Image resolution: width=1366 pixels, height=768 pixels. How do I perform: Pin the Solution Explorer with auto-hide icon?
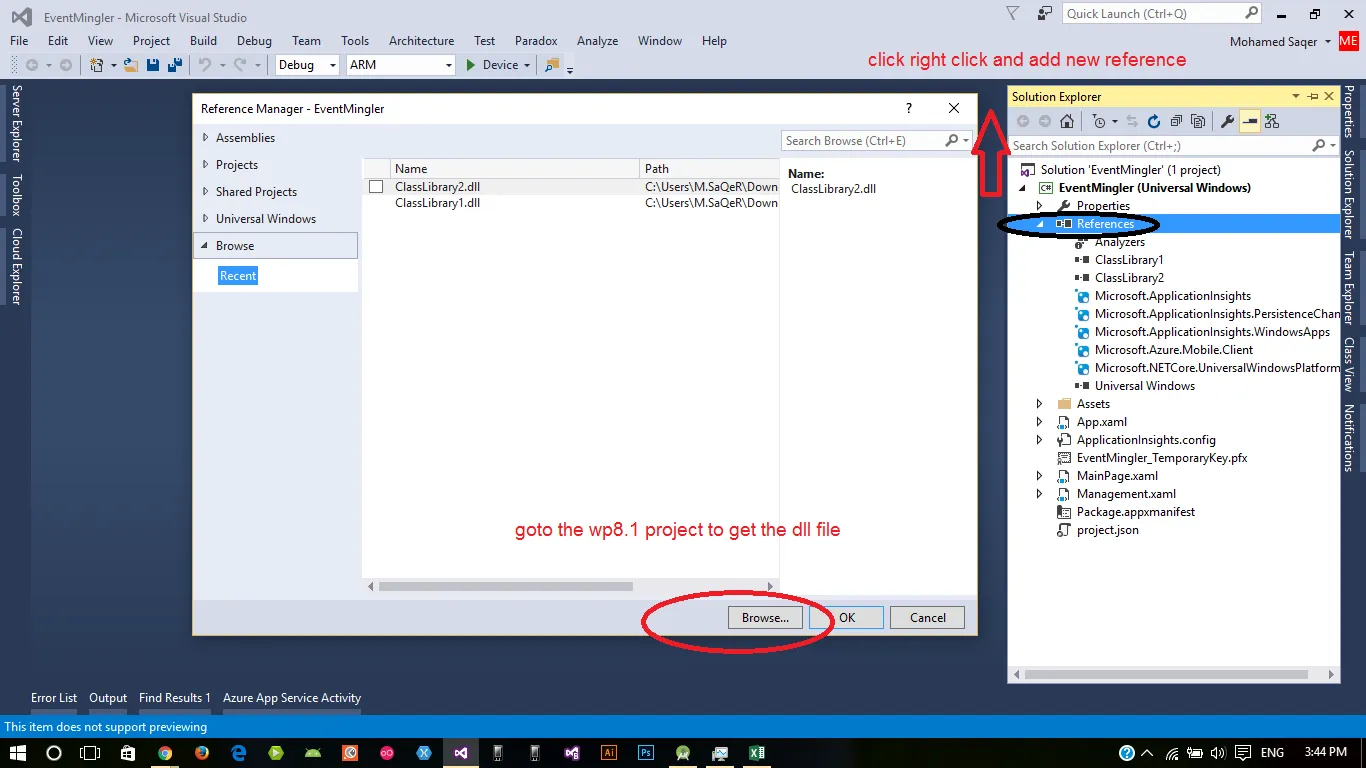coord(1312,97)
